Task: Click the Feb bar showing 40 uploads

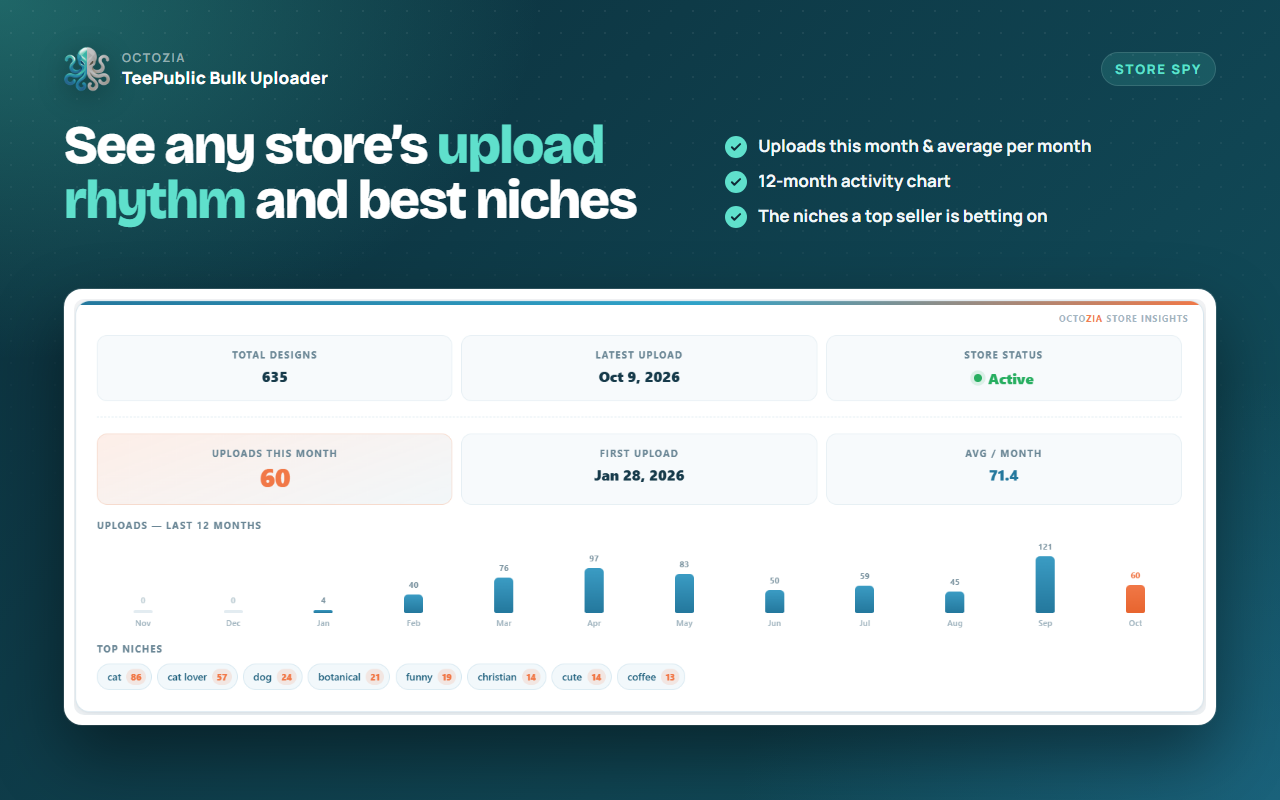Action: click(413, 604)
